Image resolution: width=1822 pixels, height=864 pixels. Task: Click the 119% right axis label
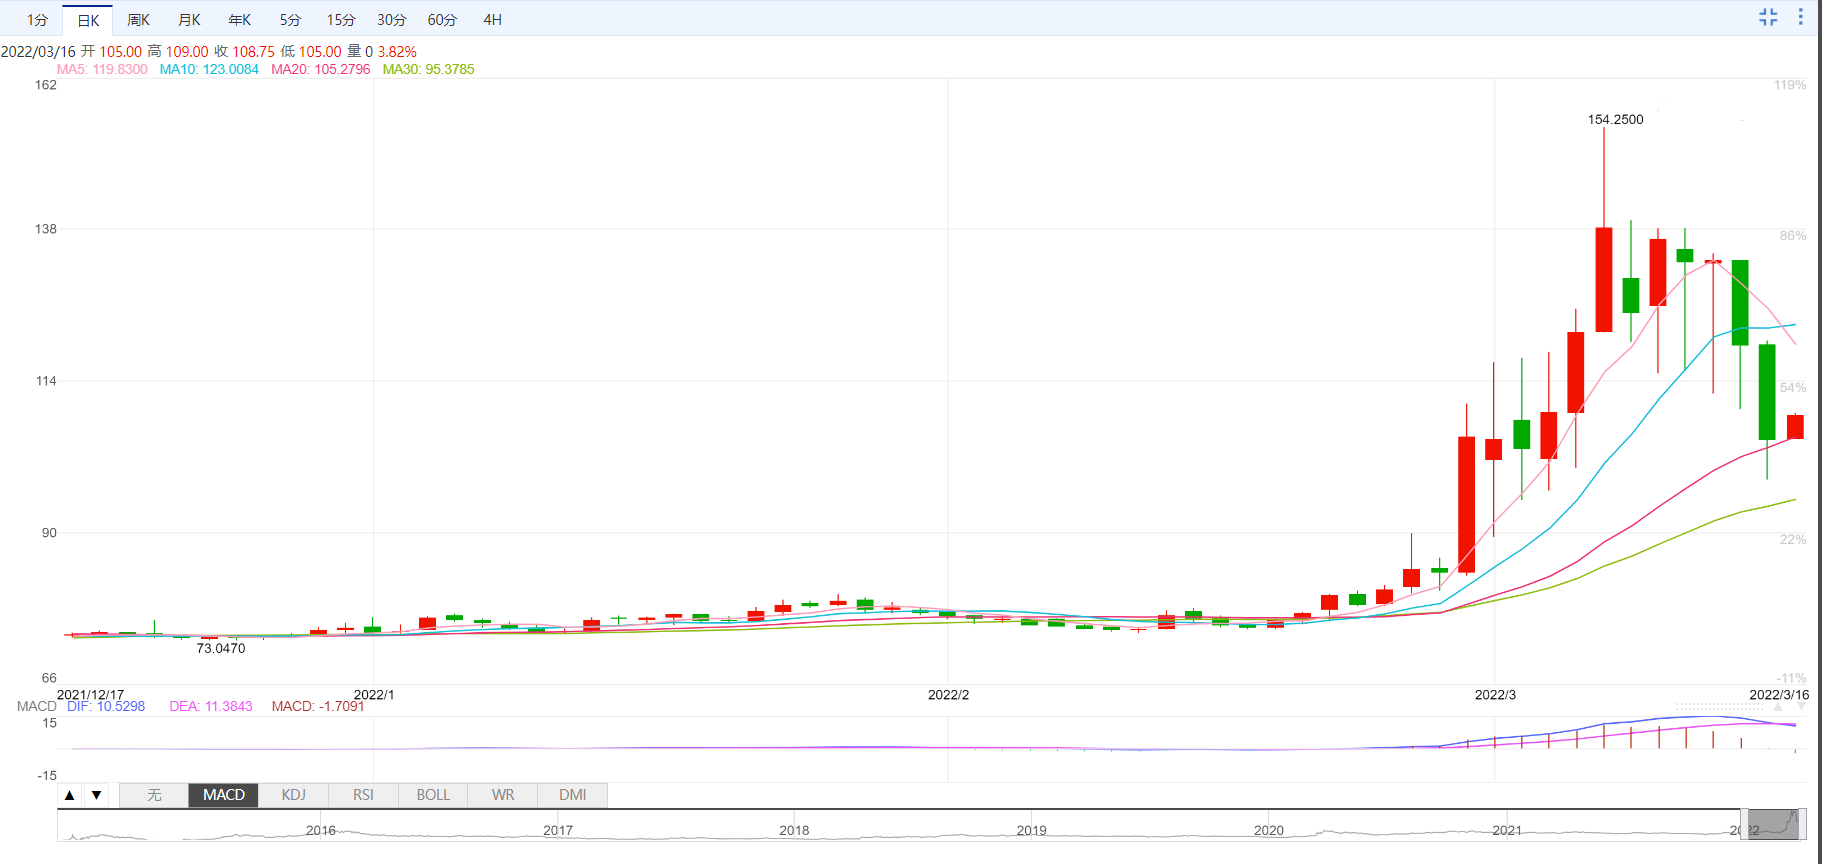(x=1790, y=85)
